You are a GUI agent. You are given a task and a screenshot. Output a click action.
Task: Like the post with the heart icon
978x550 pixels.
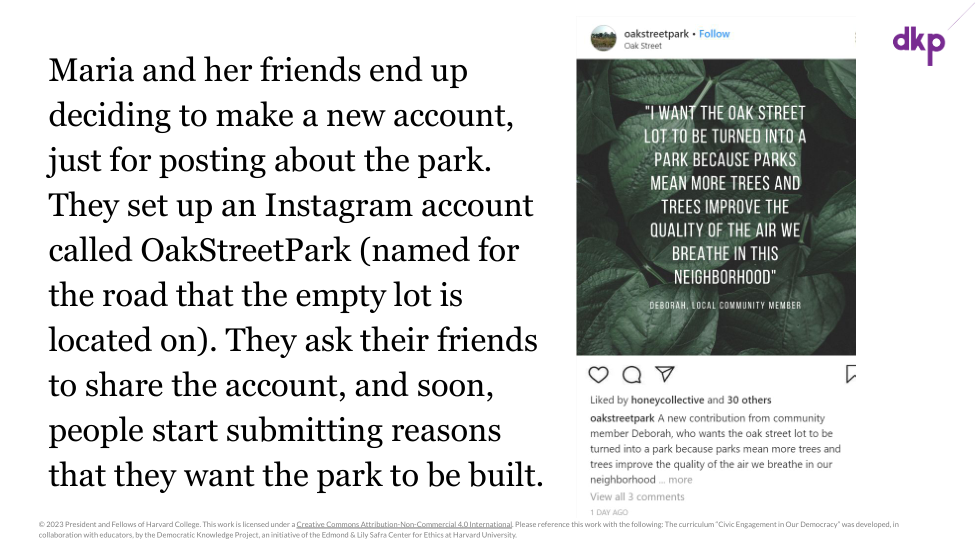click(598, 375)
